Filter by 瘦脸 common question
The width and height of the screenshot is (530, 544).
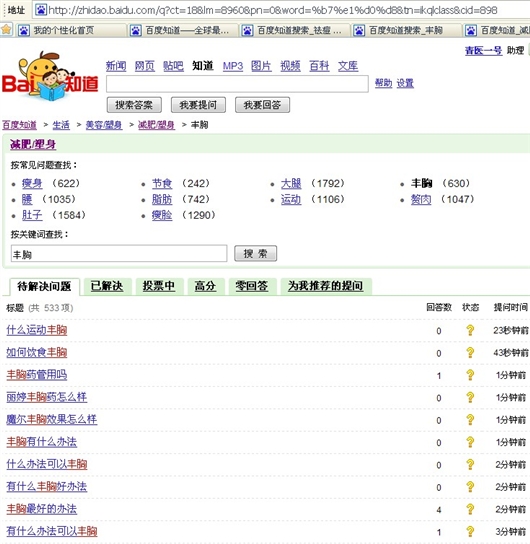click(x=162, y=215)
